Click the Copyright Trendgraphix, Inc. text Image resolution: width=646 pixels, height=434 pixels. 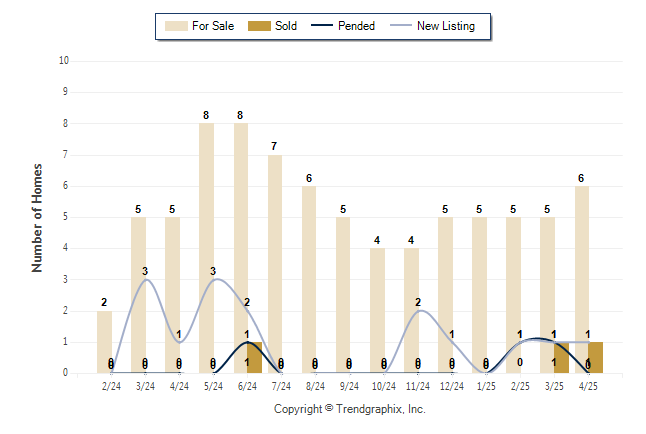tap(350, 409)
